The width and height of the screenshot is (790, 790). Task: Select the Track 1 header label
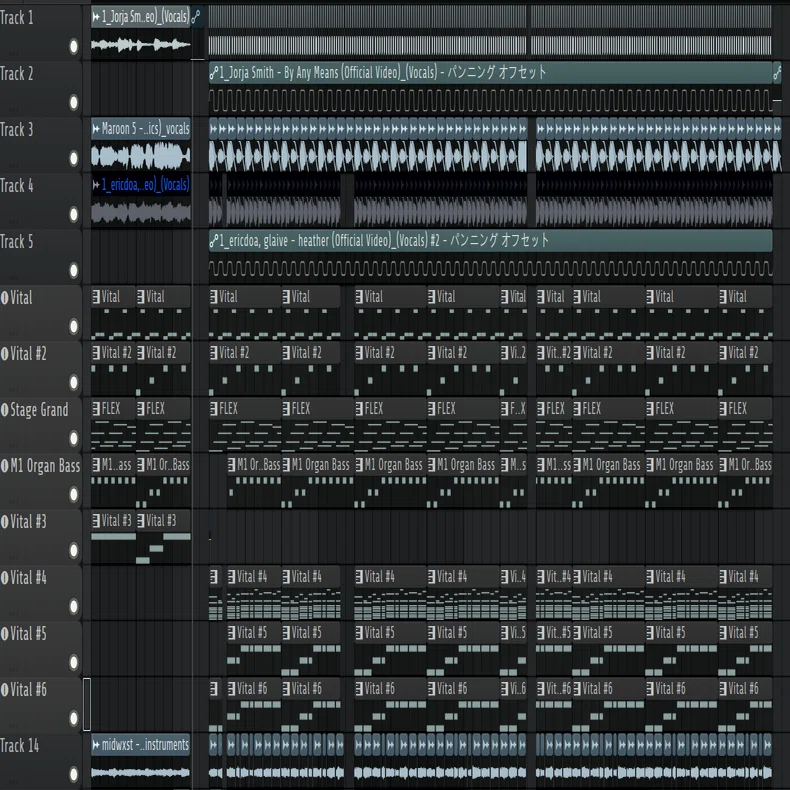(17, 18)
